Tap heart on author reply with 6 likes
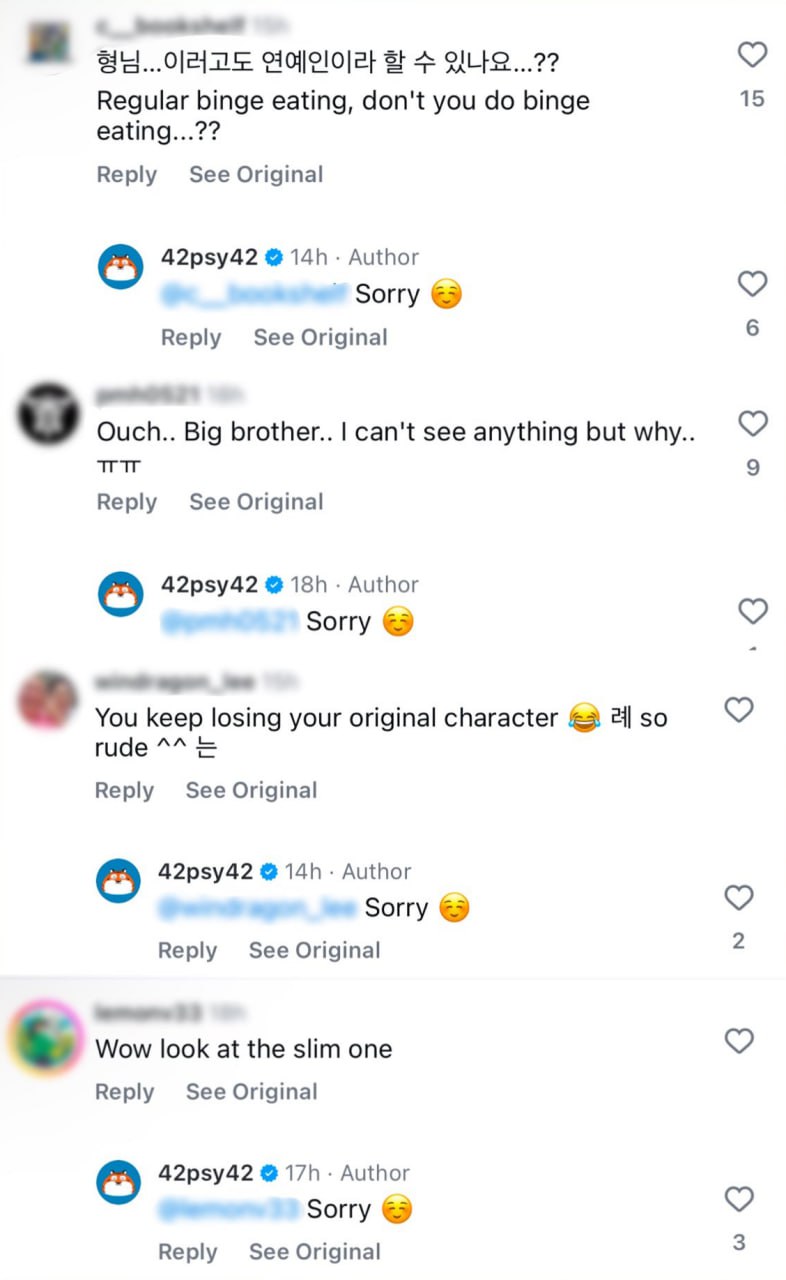The height and width of the screenshot is (1280, 786). click(752, 285)
